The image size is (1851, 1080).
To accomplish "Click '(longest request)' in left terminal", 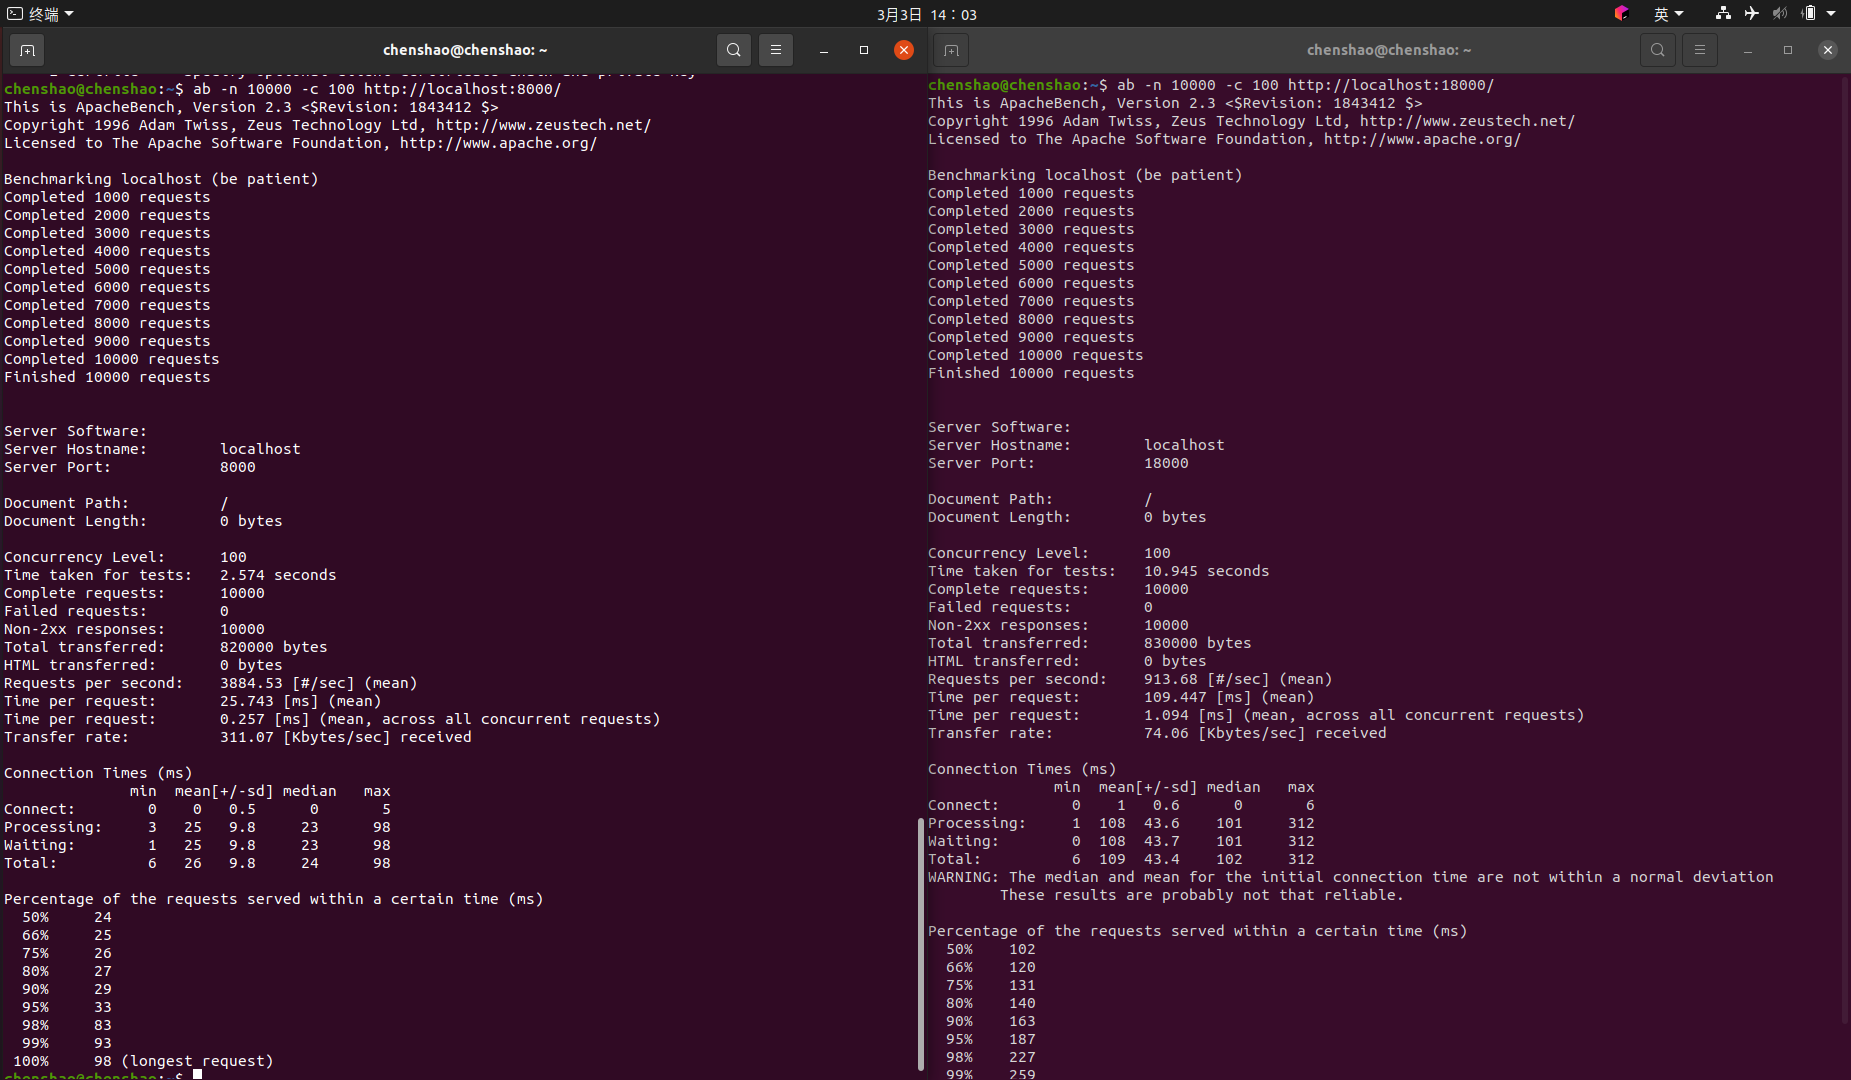I will 197,1061.
